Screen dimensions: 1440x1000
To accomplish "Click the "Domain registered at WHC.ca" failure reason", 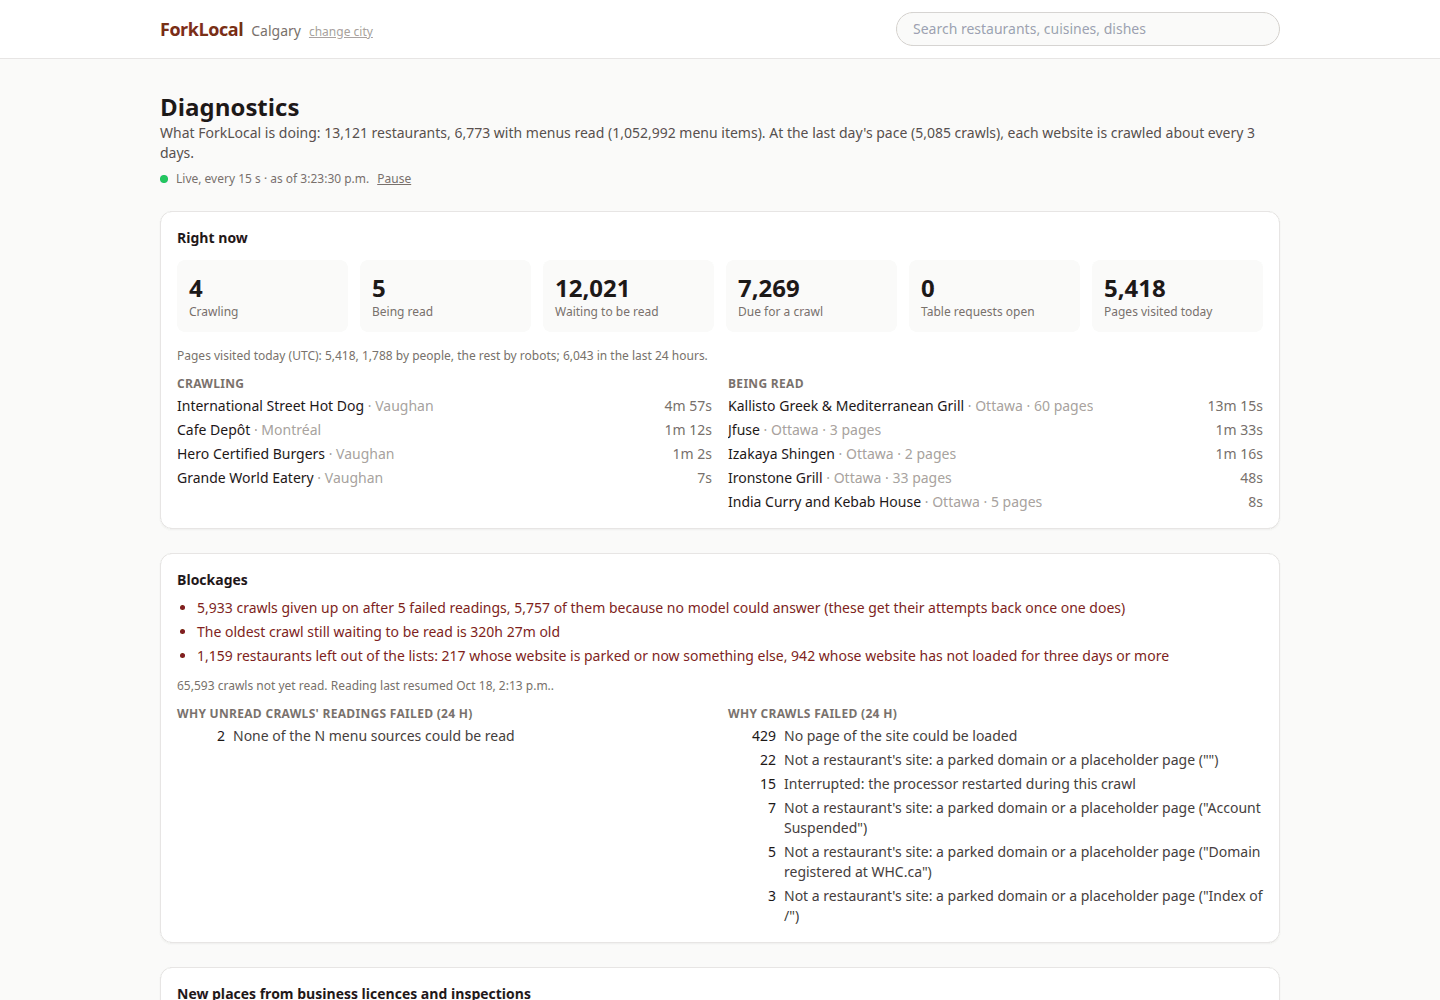I will point(1023,862).
